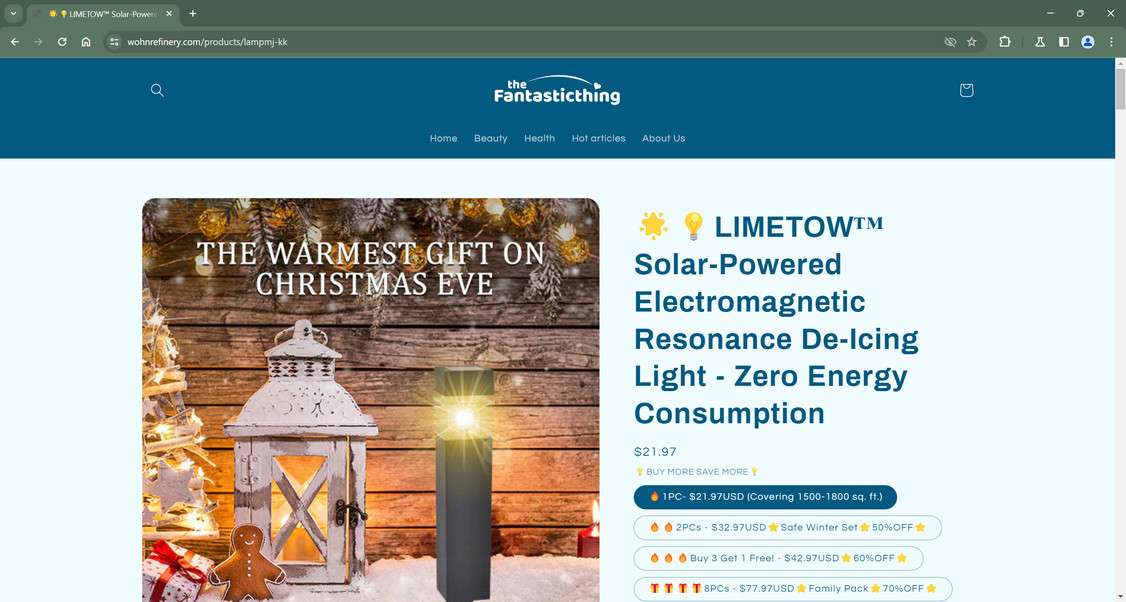1126x602 pixels.
Task: Open the Chrome three-dot menu
Action: pos(1111,42)
